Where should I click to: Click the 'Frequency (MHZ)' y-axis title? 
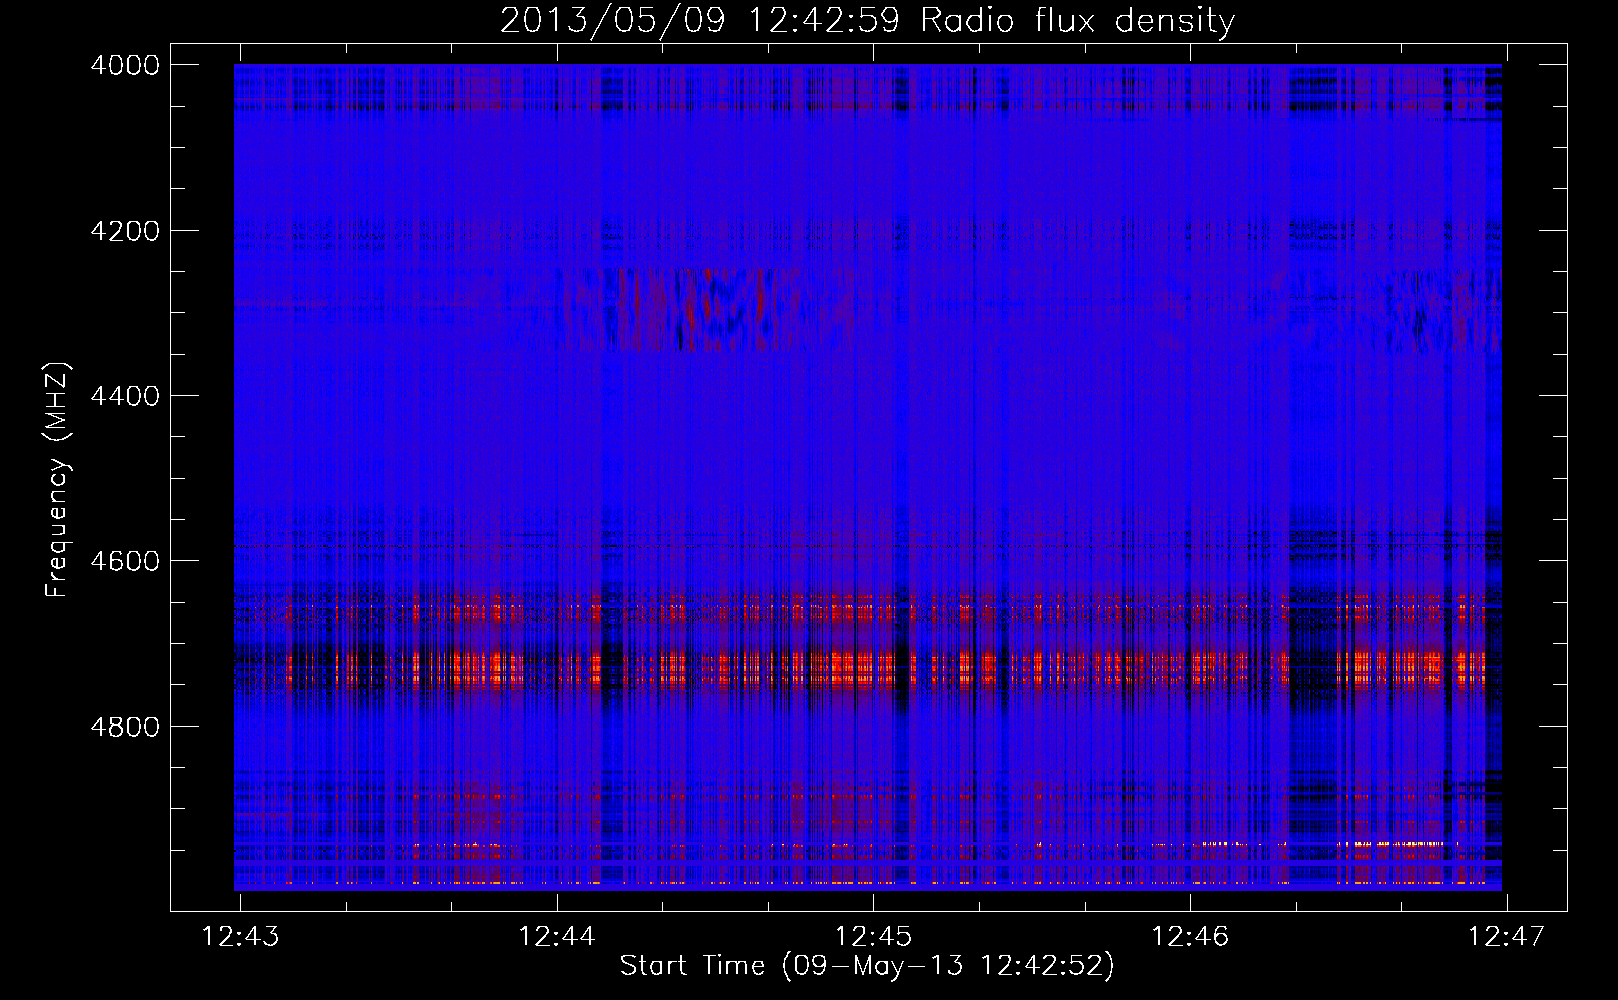pos(58,479)
